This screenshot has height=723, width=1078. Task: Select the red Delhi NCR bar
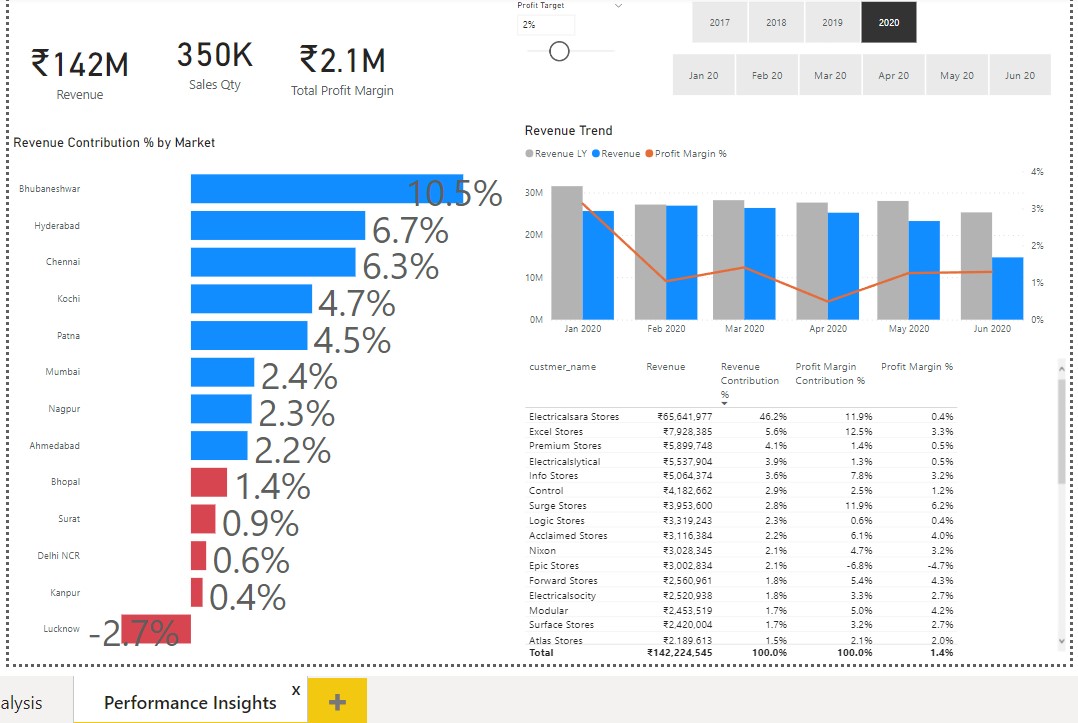(x=198, y=555)
